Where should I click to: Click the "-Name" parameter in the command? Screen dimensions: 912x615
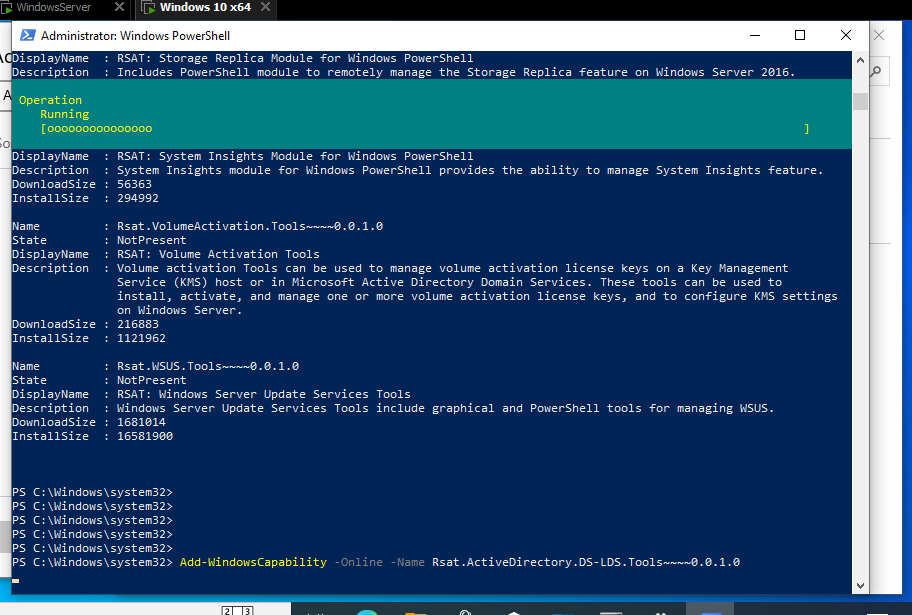407,562
